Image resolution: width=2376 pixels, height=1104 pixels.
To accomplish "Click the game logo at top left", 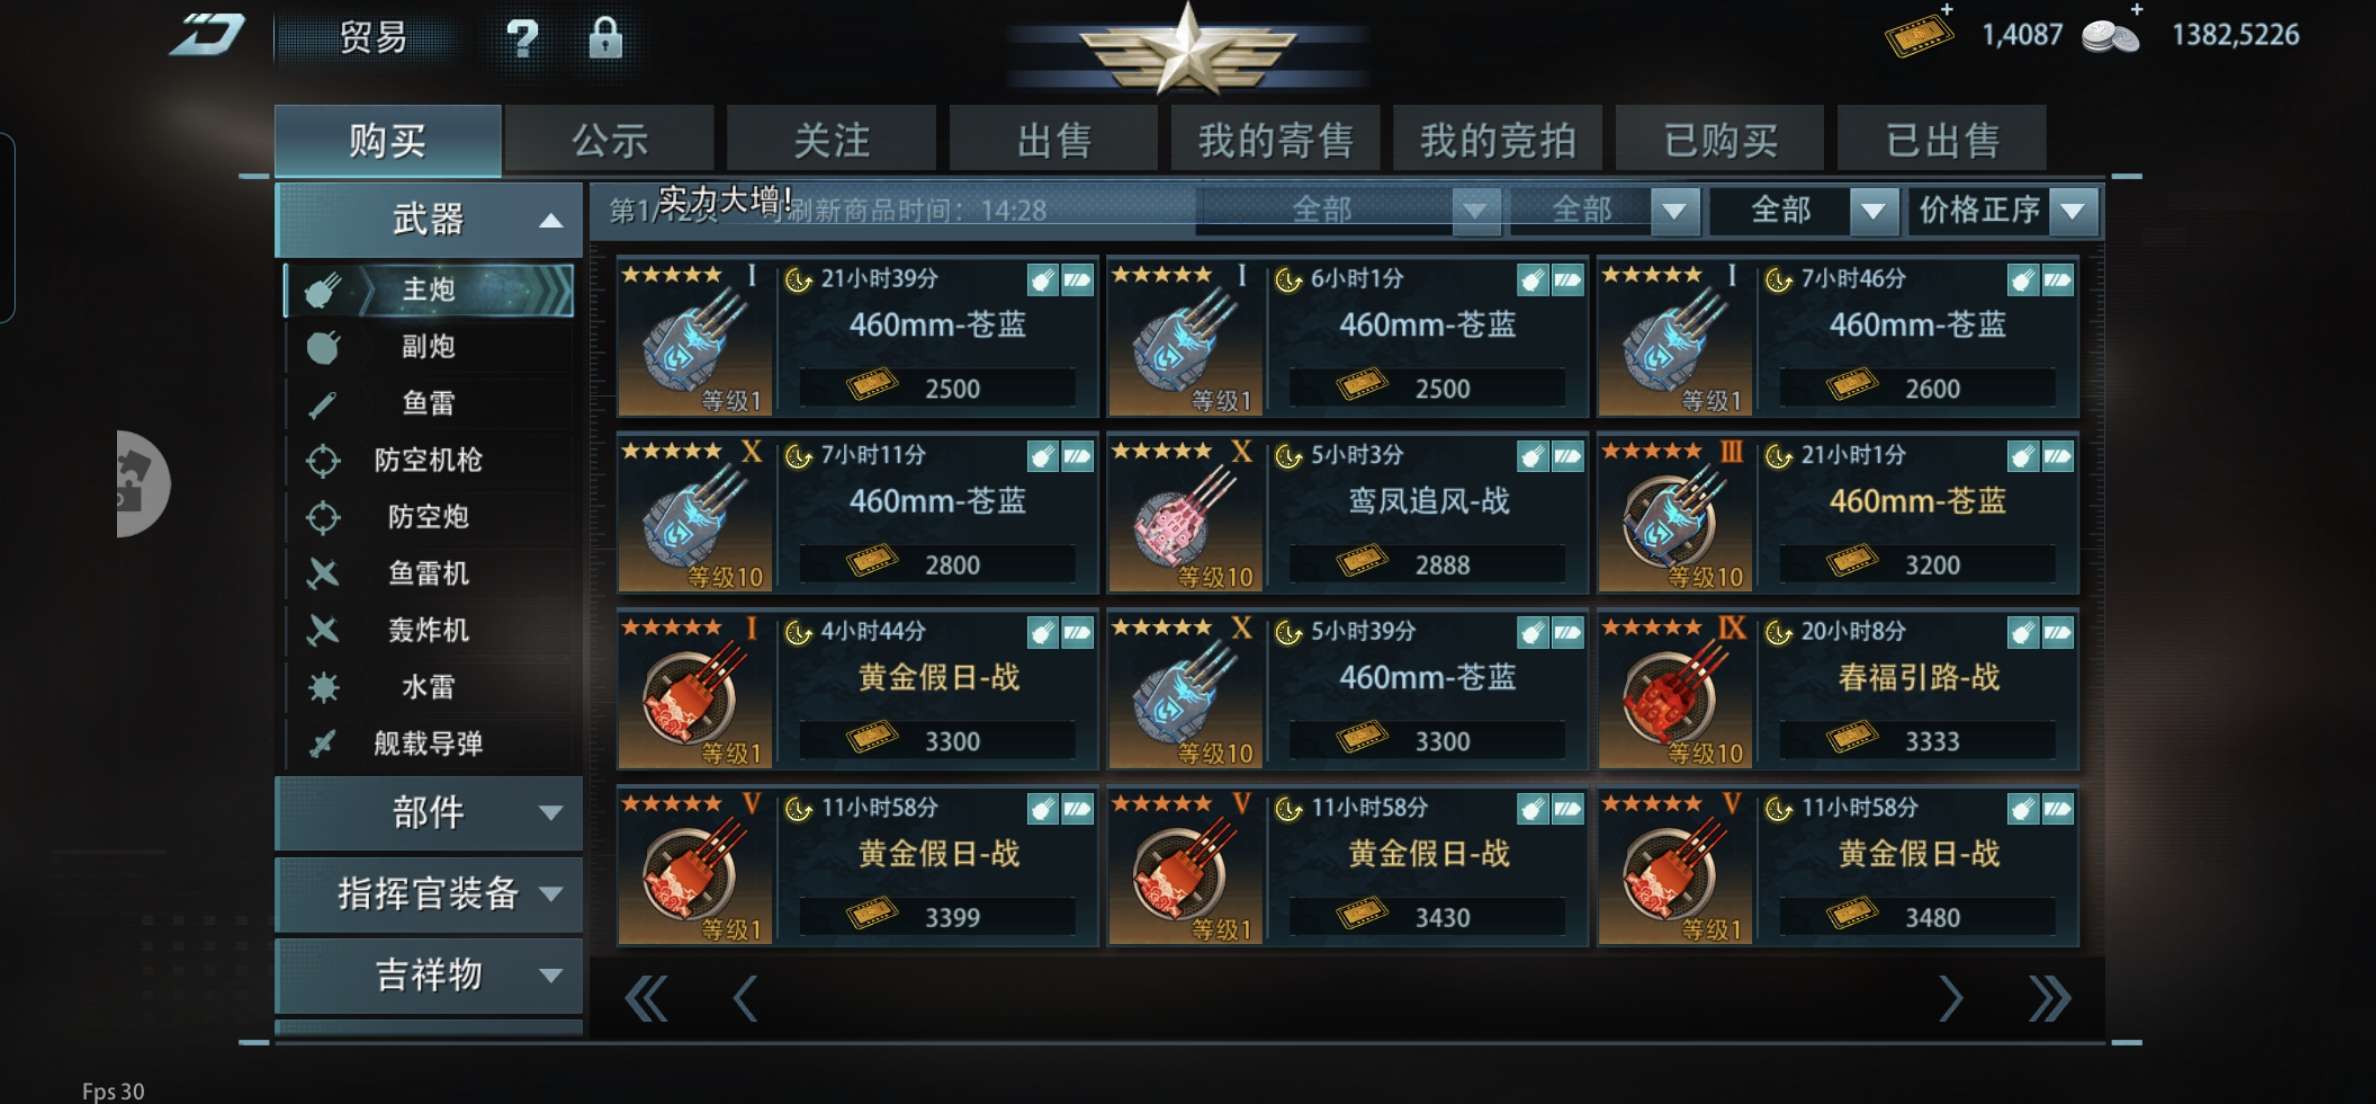I will [x=207, y=36].
